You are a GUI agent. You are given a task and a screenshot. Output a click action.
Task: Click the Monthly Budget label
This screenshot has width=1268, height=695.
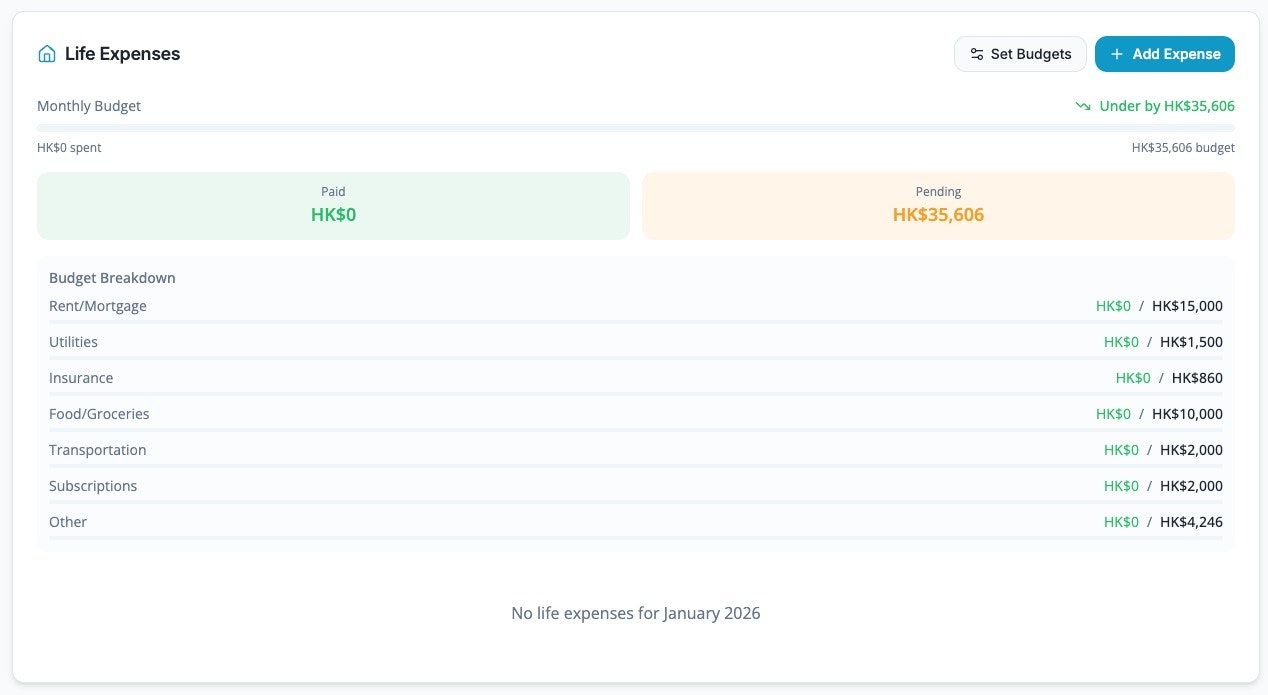tap(89, 106)
